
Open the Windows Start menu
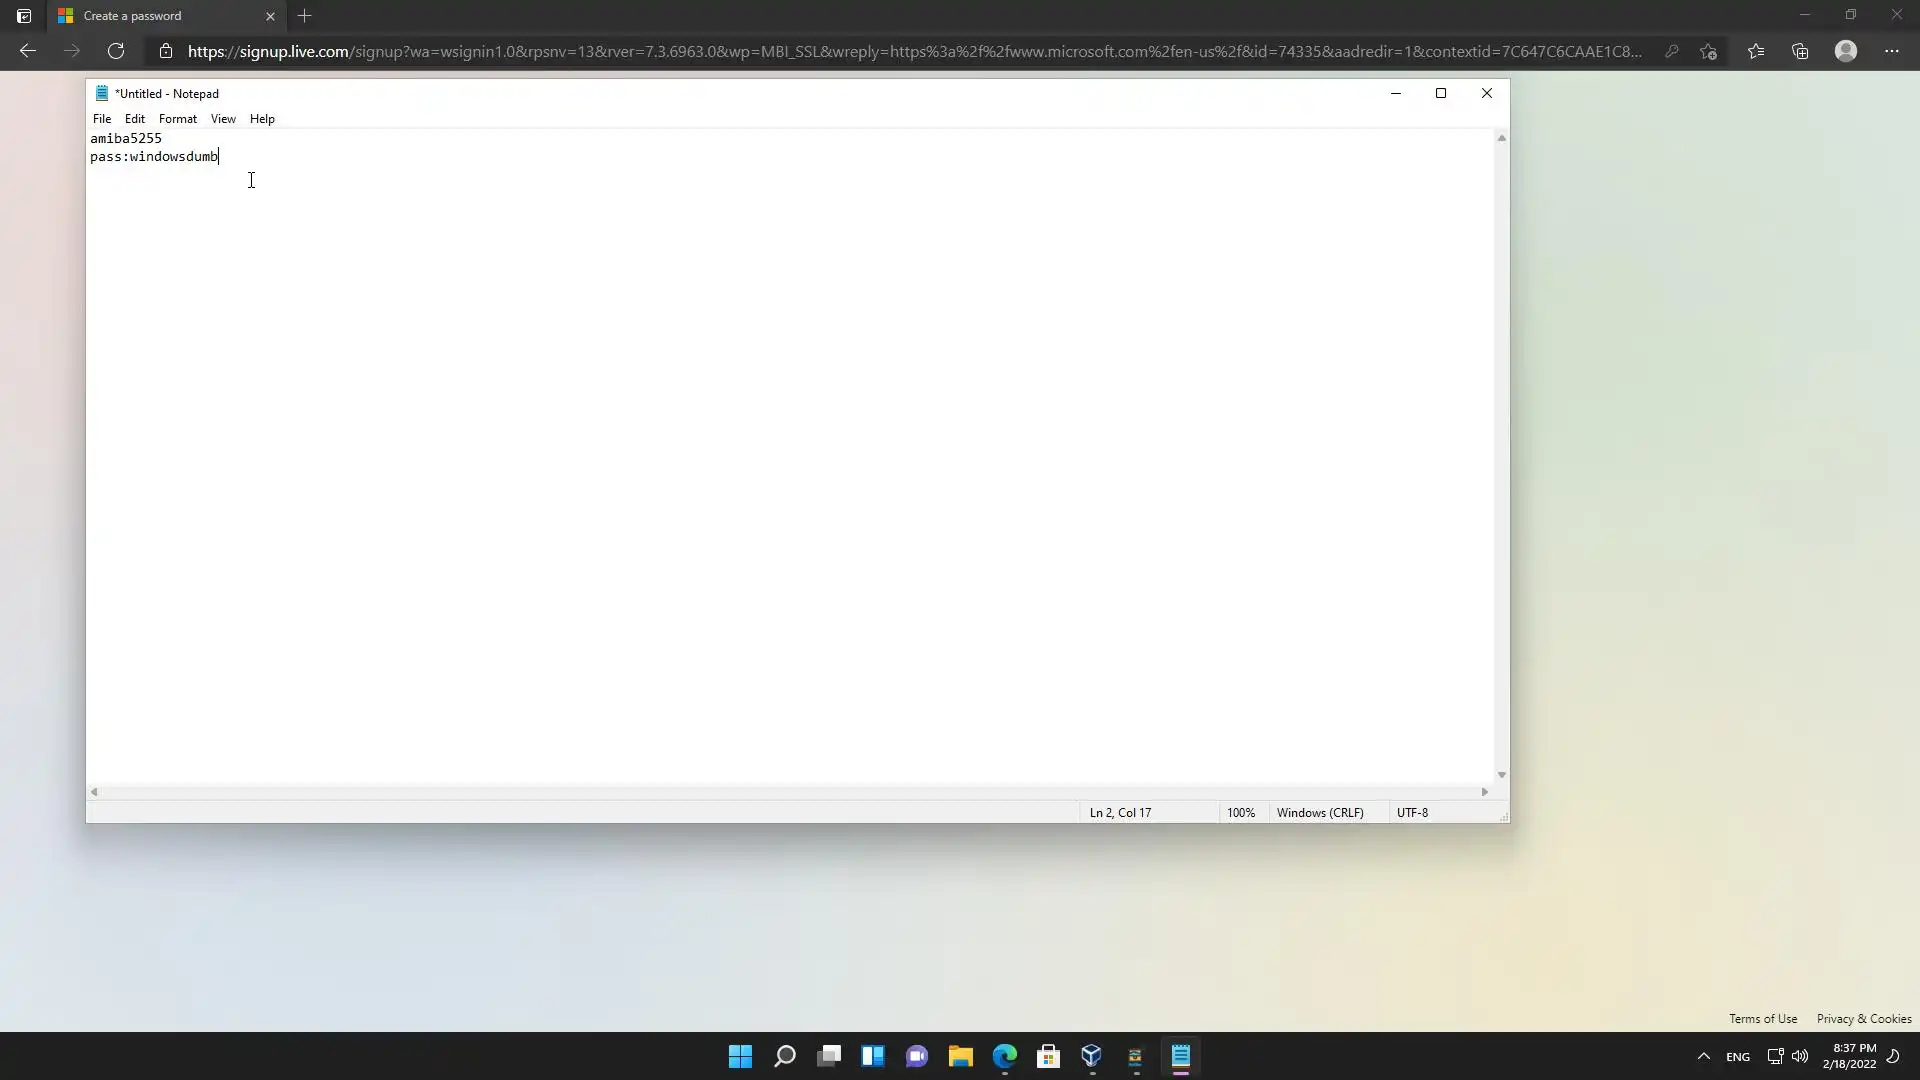[740, 1056]
